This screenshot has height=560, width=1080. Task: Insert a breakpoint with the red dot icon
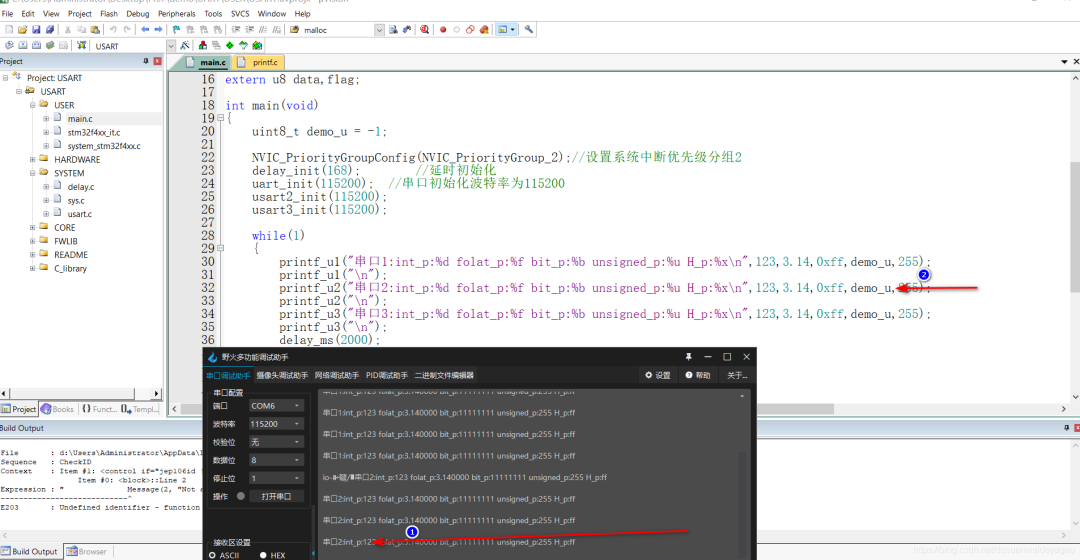click(443, 30)
